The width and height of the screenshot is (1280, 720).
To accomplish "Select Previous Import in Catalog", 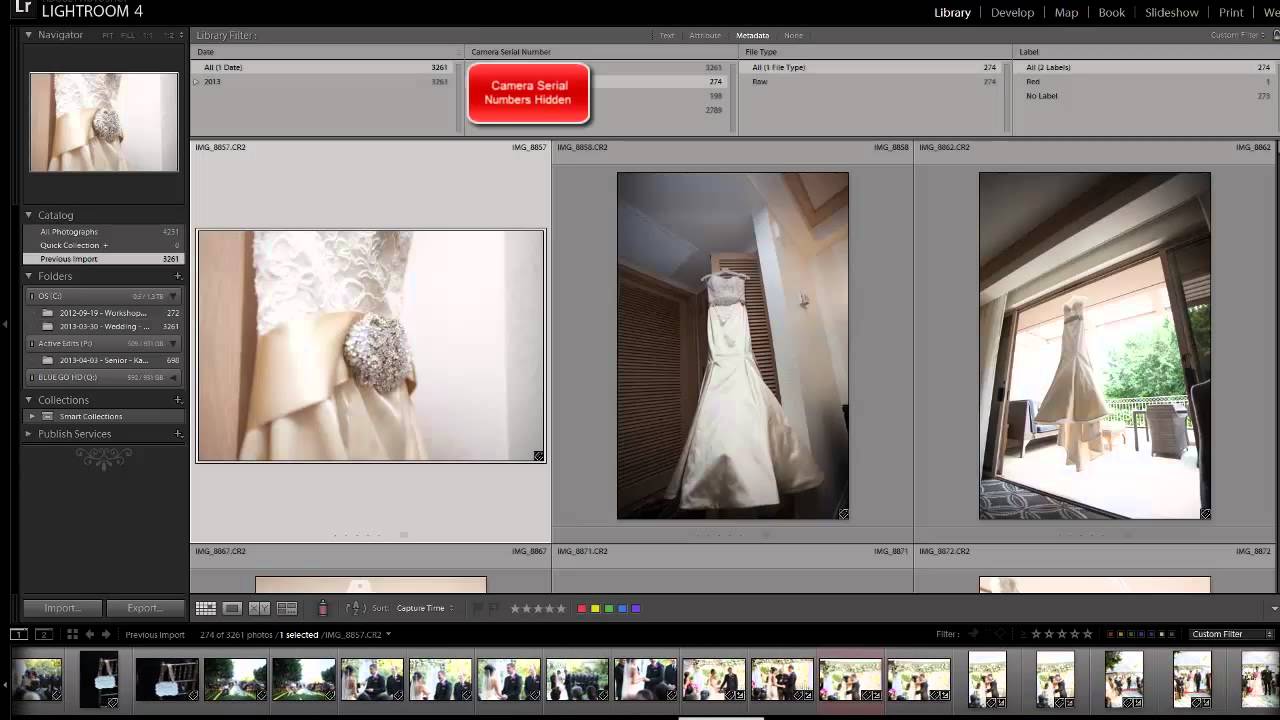I will [x=103, y=259].
